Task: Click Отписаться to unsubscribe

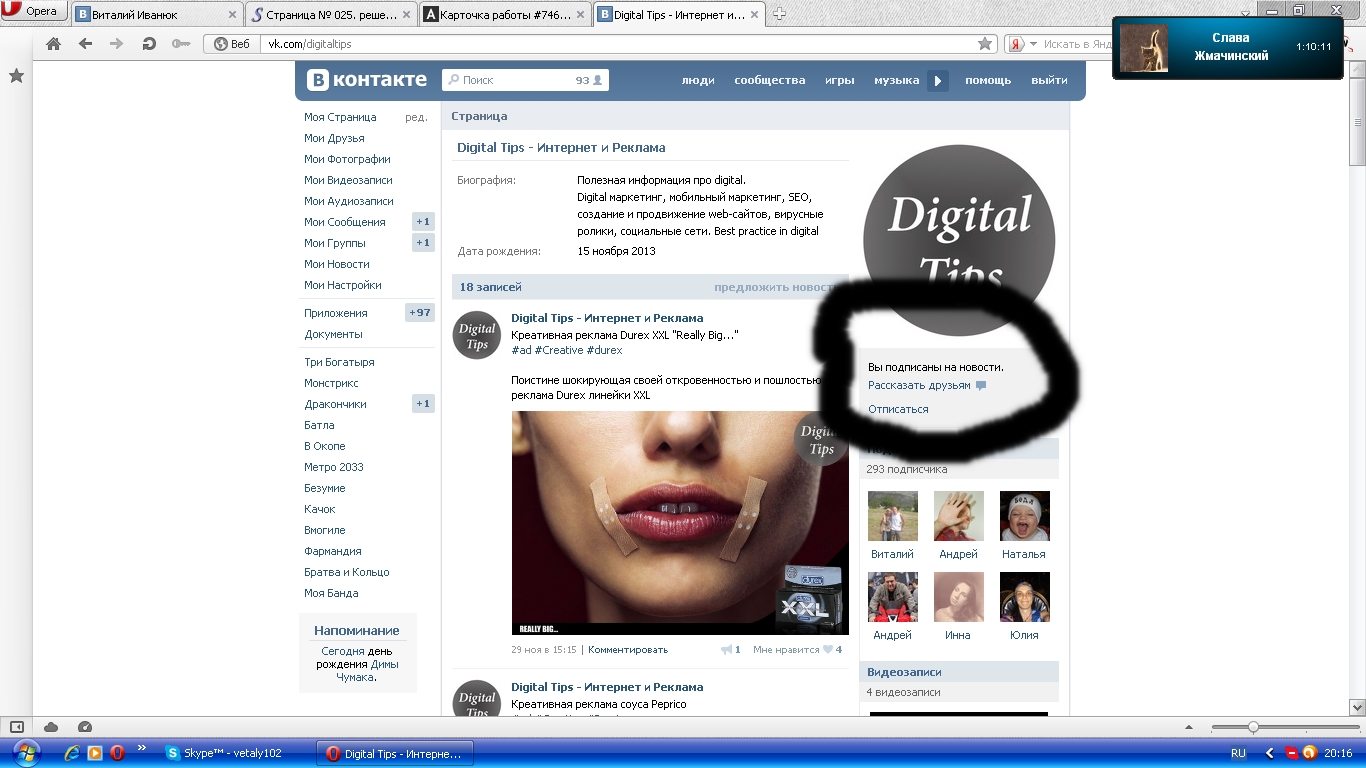Action: (898, 409)
